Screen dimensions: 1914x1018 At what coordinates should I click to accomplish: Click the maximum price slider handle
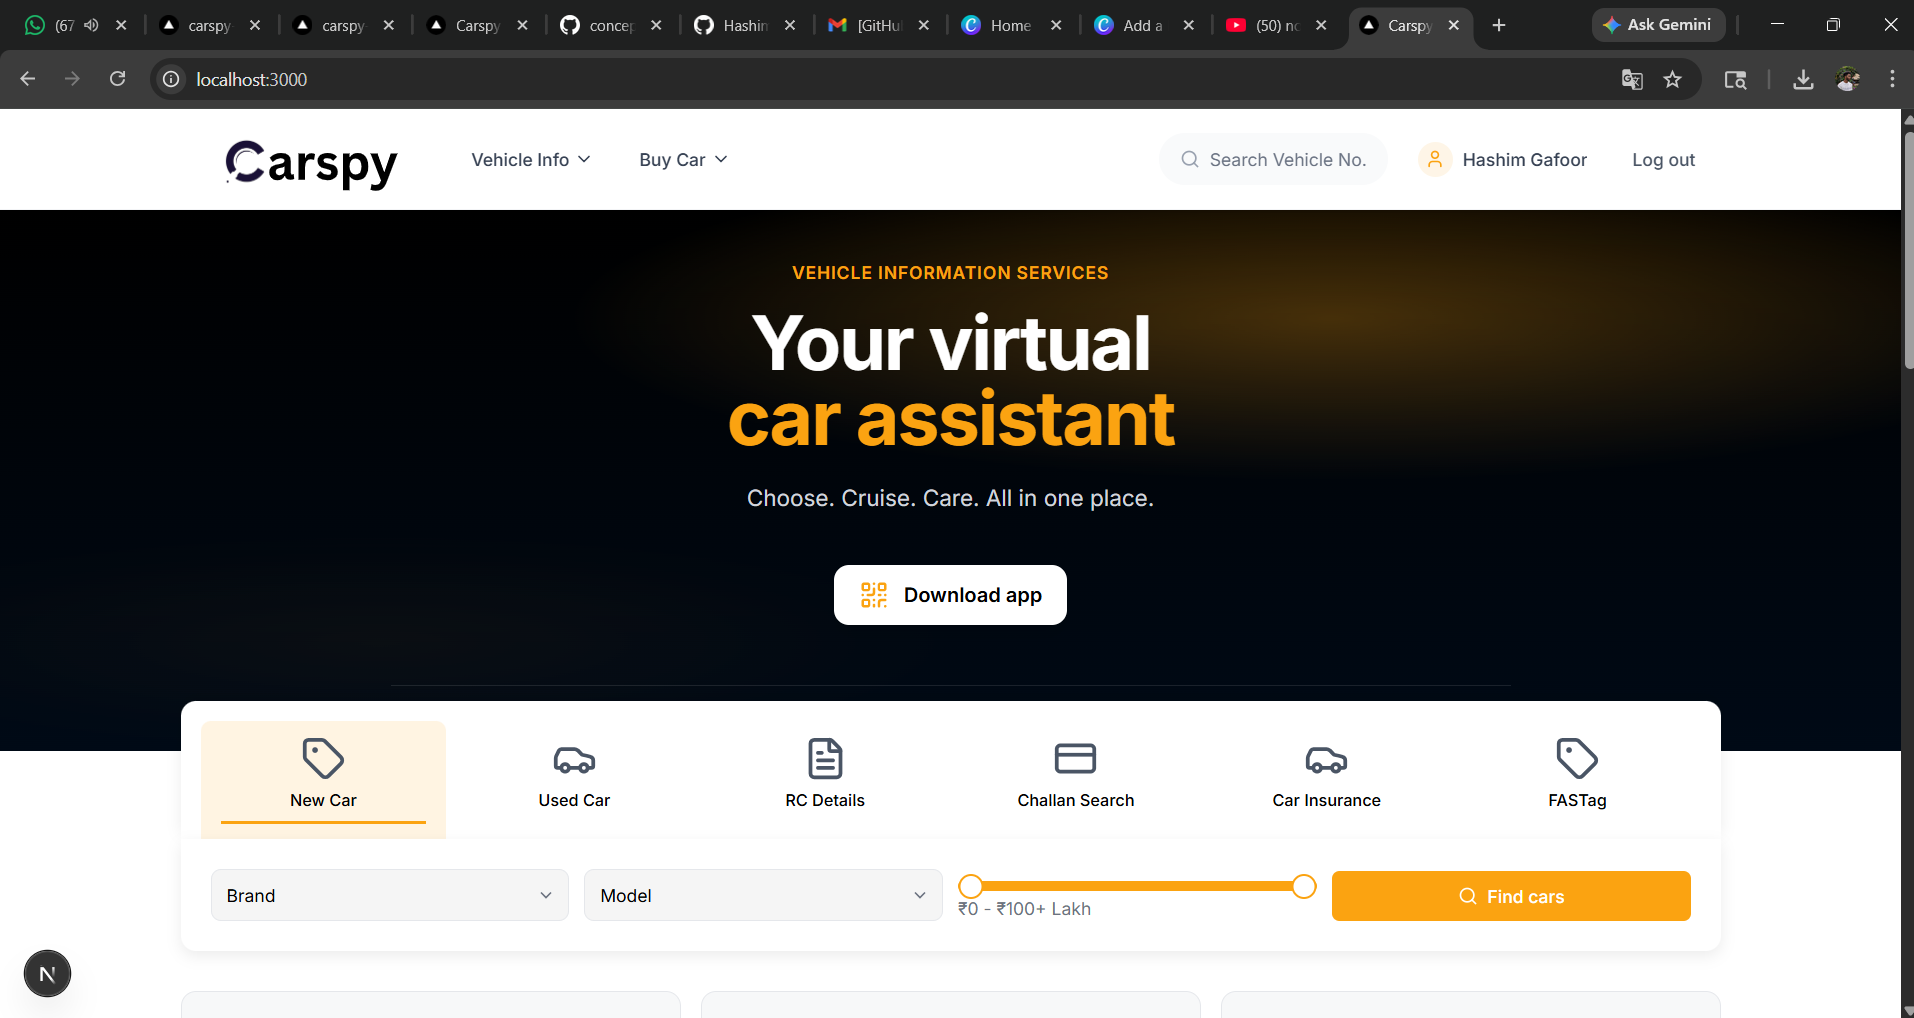1304,886
